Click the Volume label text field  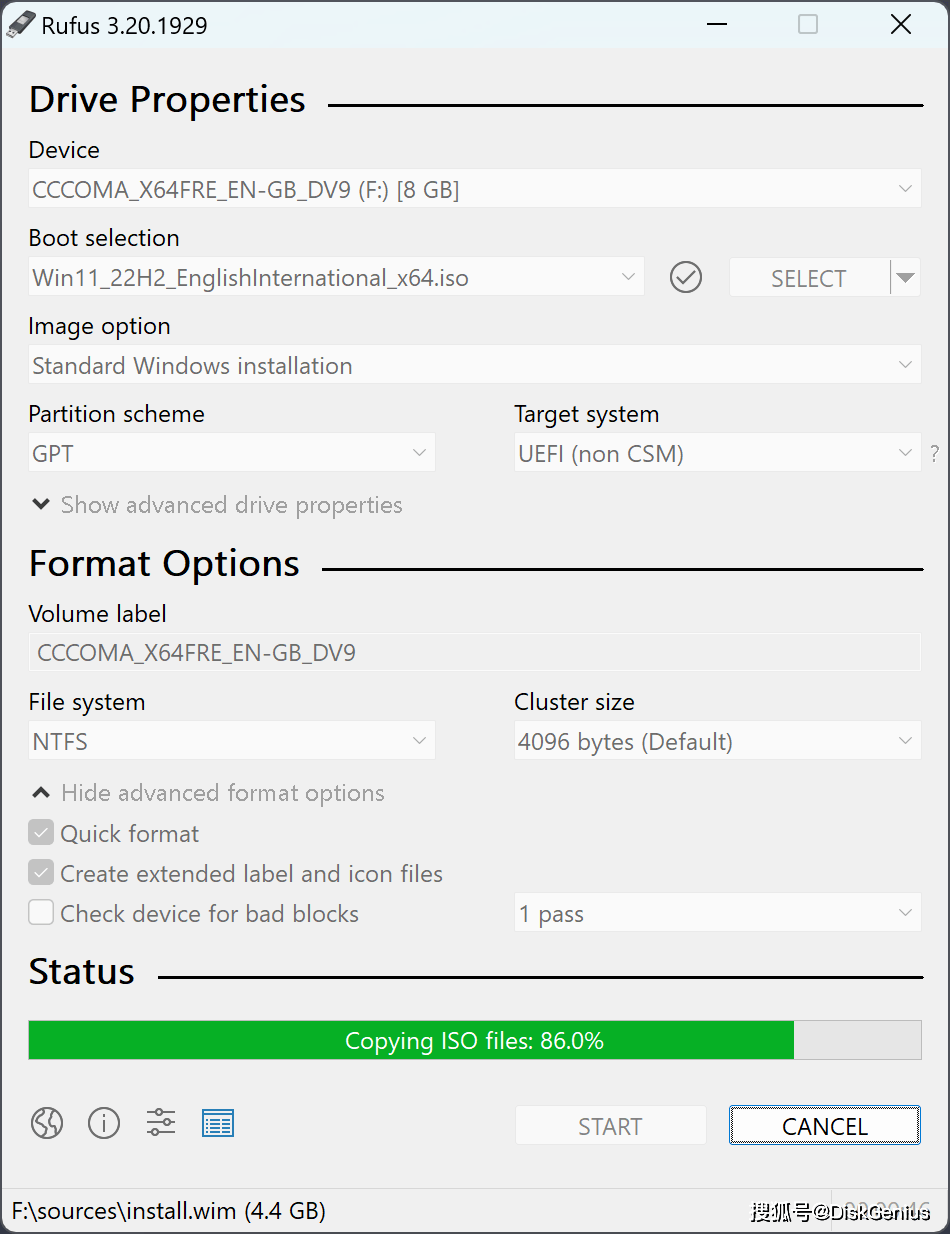[x=475, y=652]
